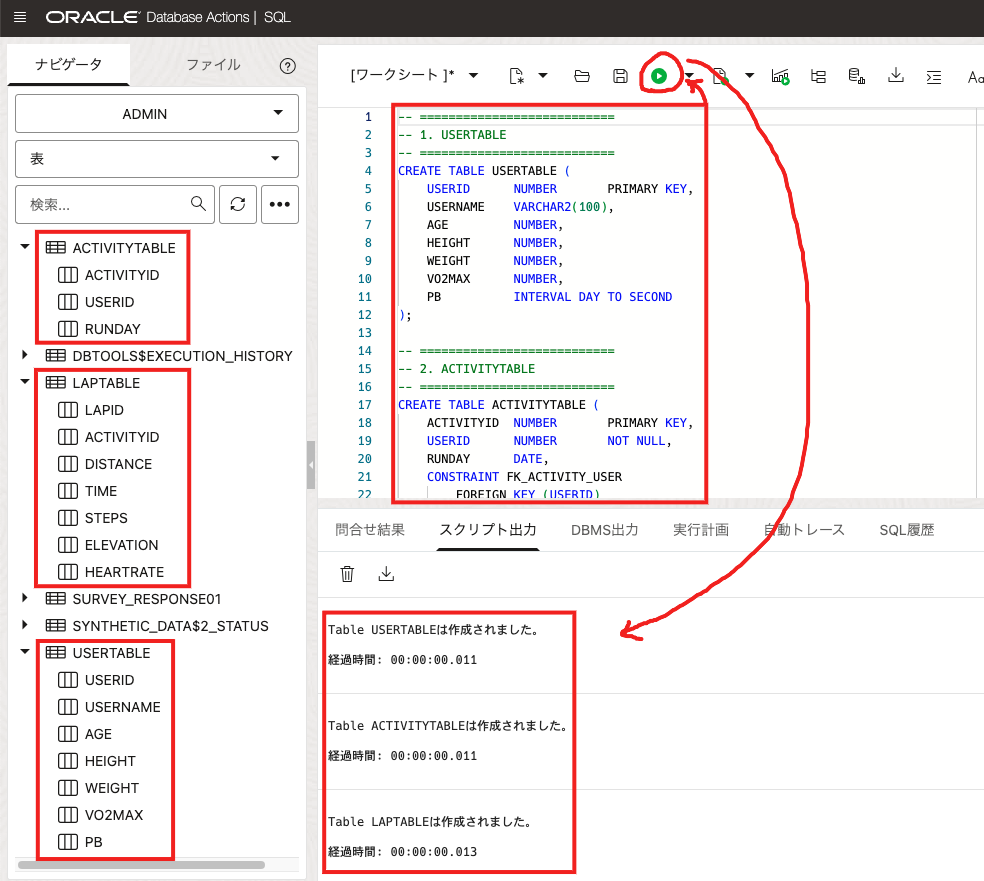Select the WEIGHT column in tree
Viewport: 984px width, 881px height.
pos(112,788)
